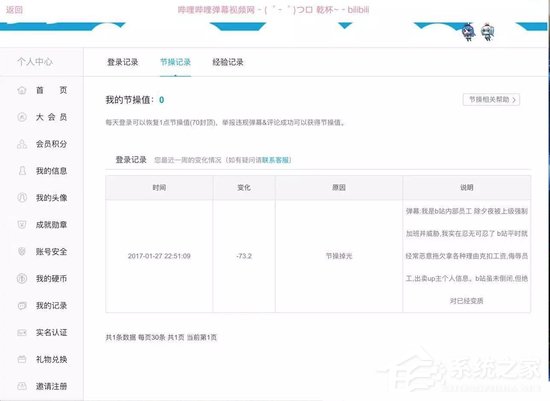
Task: Click the -73.2 change value cell
Action: click(x=244, y=256)
